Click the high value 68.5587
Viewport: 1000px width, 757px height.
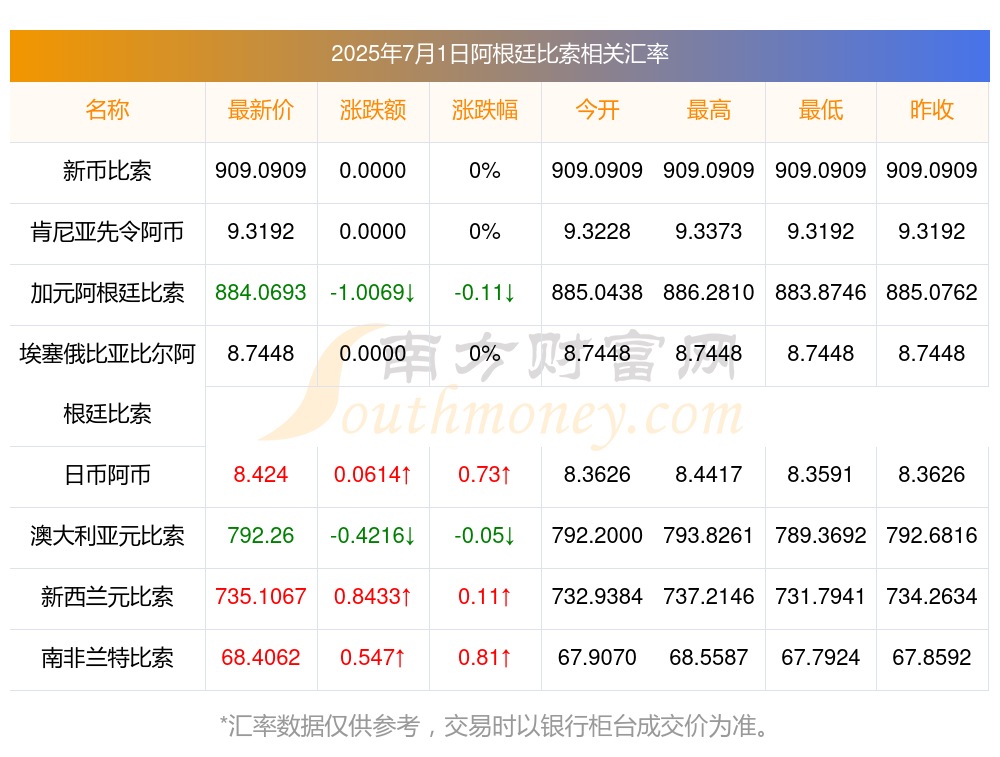(709, 658)
